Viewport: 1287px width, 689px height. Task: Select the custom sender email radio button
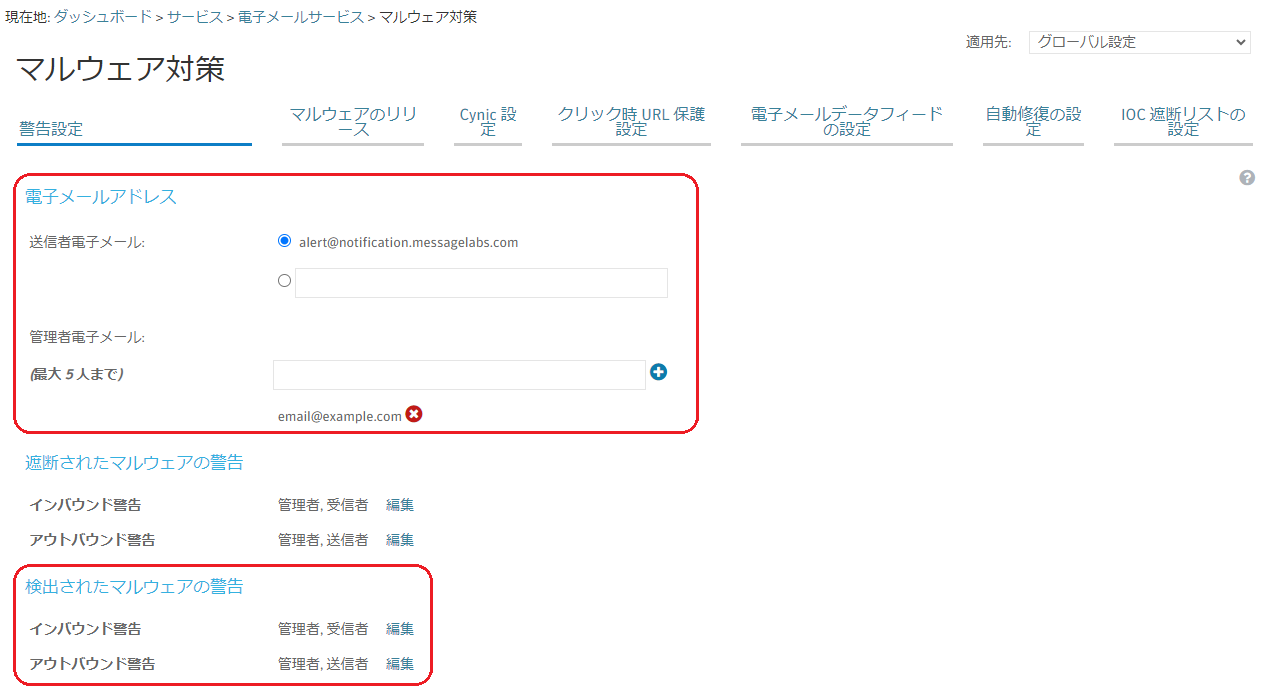click(x=285, y=281)
